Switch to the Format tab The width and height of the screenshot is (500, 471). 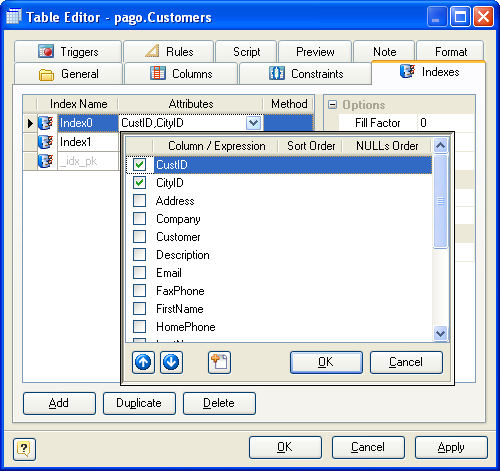click(x=450, y=52)
